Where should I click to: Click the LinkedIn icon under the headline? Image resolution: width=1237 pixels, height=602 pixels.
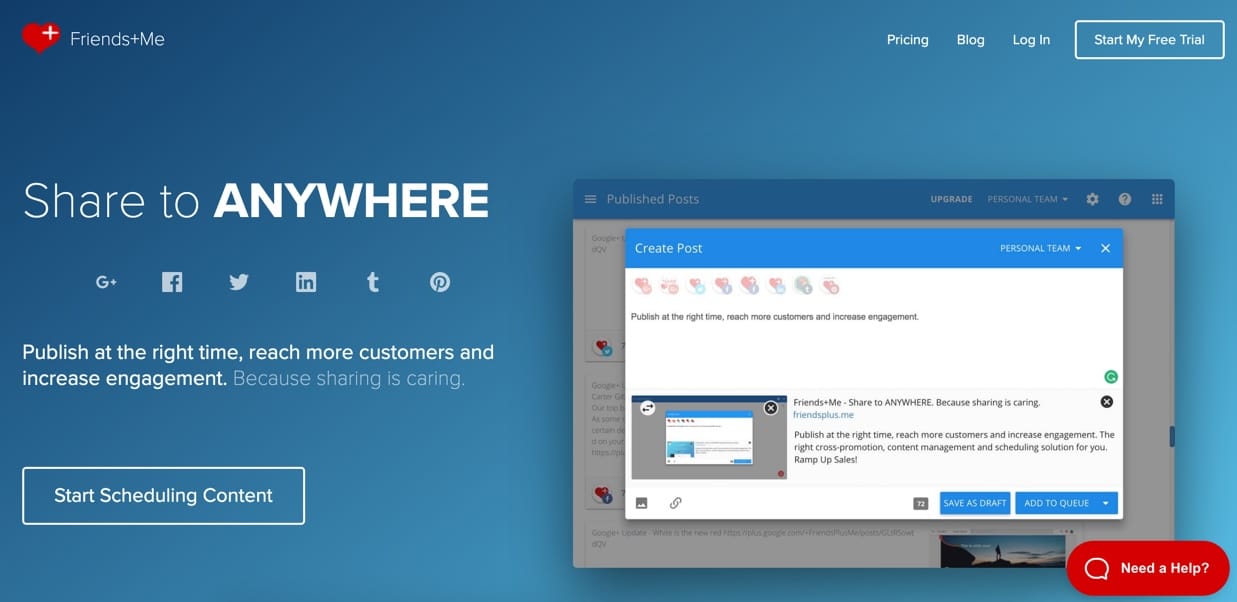coord(306,282)
